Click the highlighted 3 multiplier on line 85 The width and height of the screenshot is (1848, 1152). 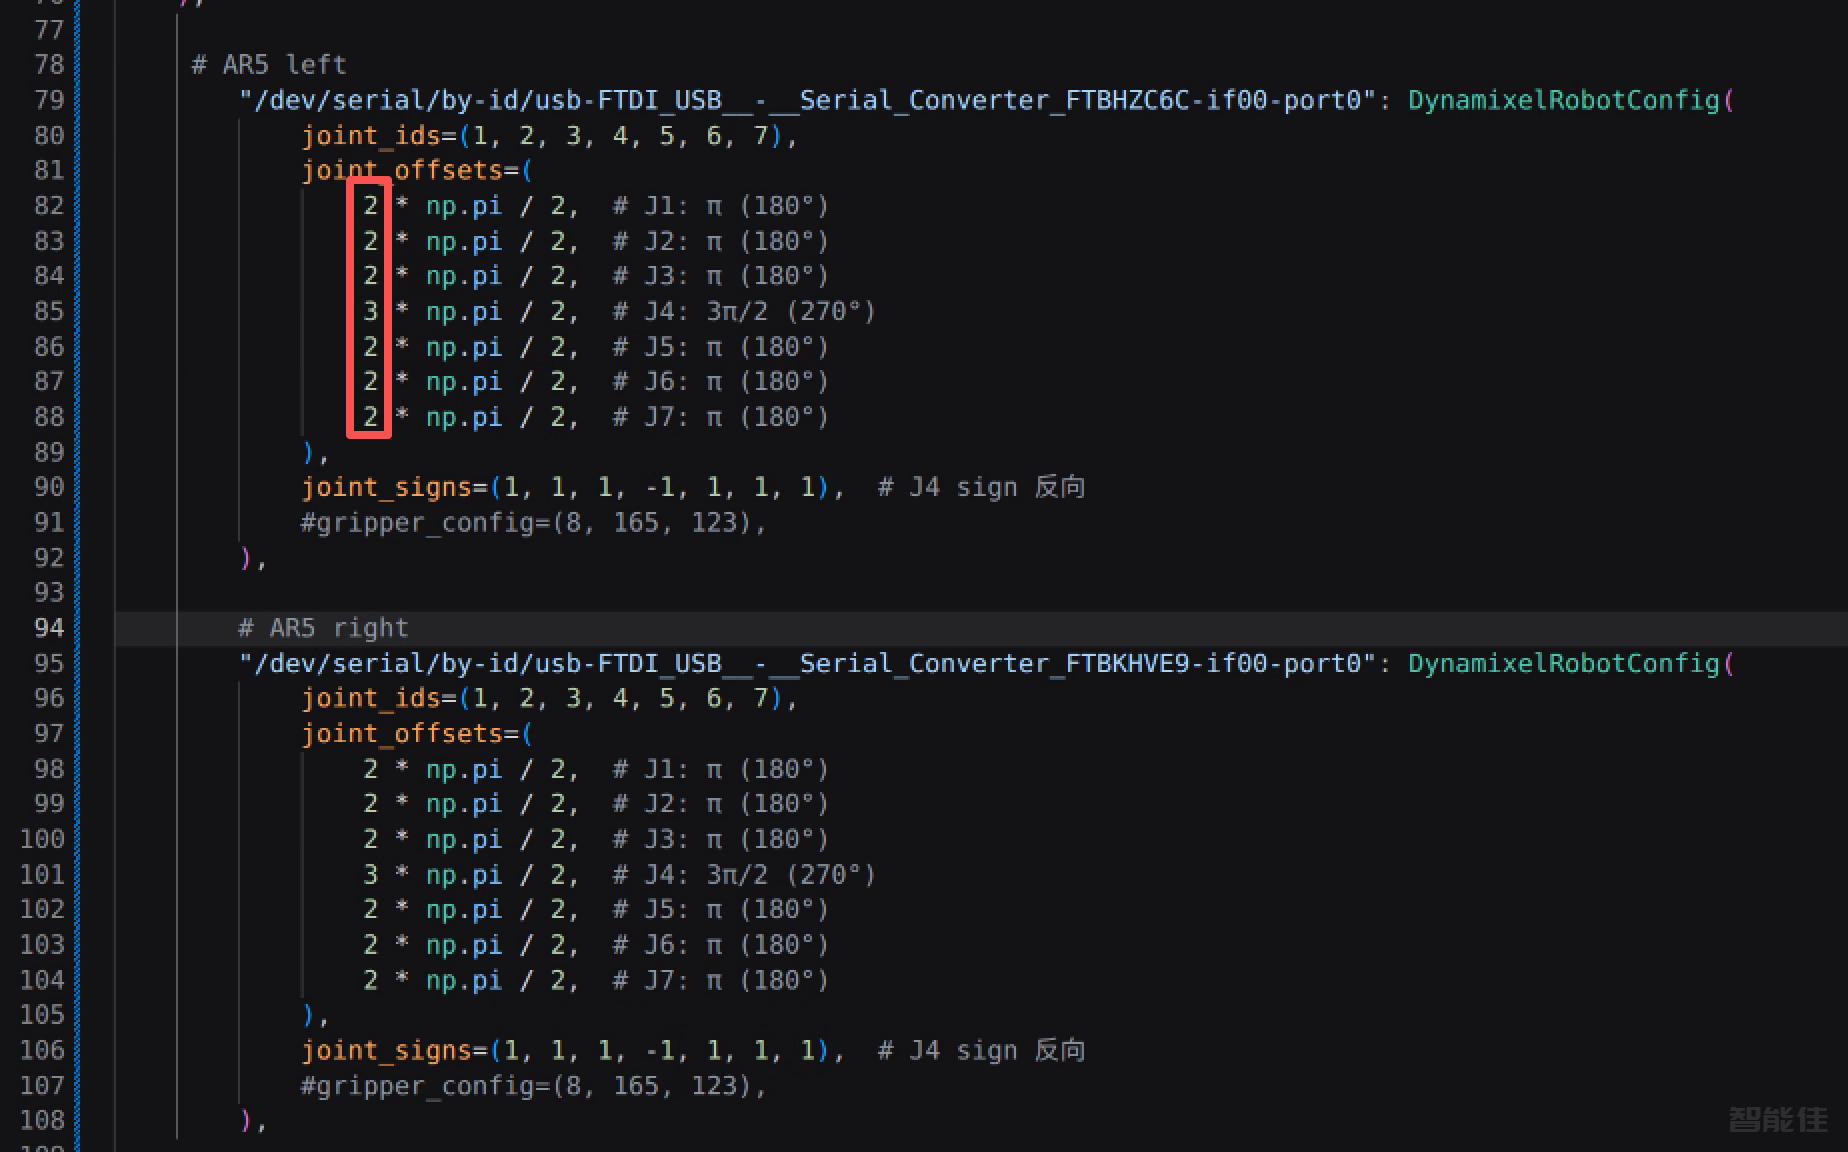pyautogui.click(x=370, y=311)
